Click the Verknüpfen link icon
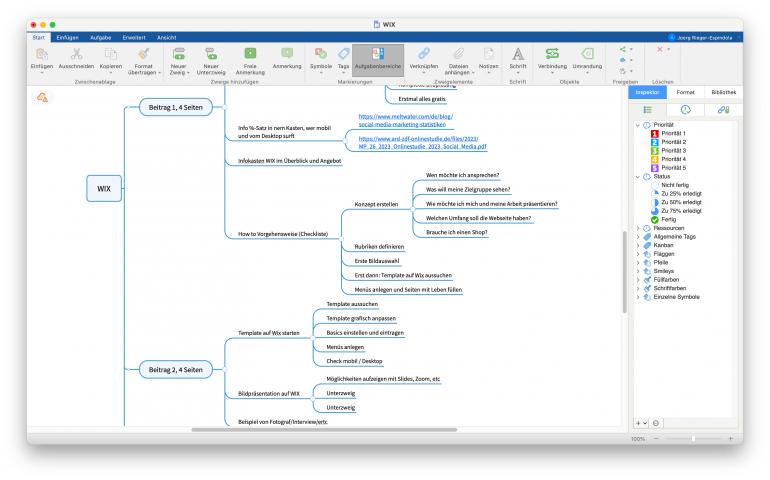 pos(424,53)
